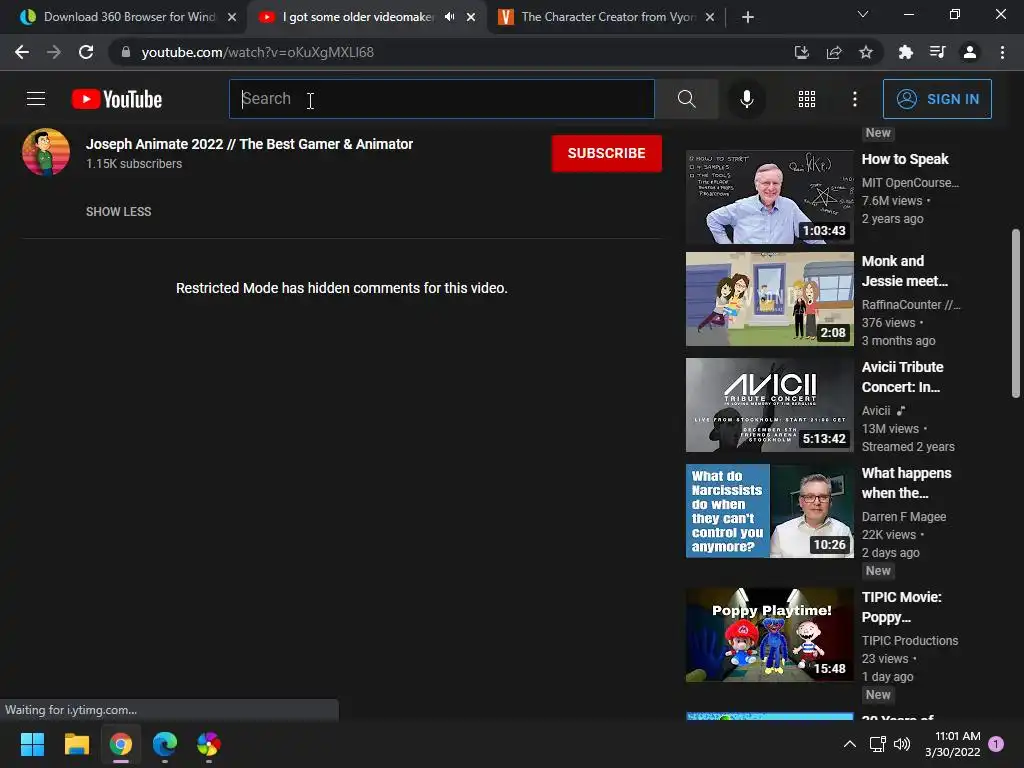Open Chrome extensions puzzle icon
The height and width of the screenshot is (768, 1024).
tap(905, 52)
